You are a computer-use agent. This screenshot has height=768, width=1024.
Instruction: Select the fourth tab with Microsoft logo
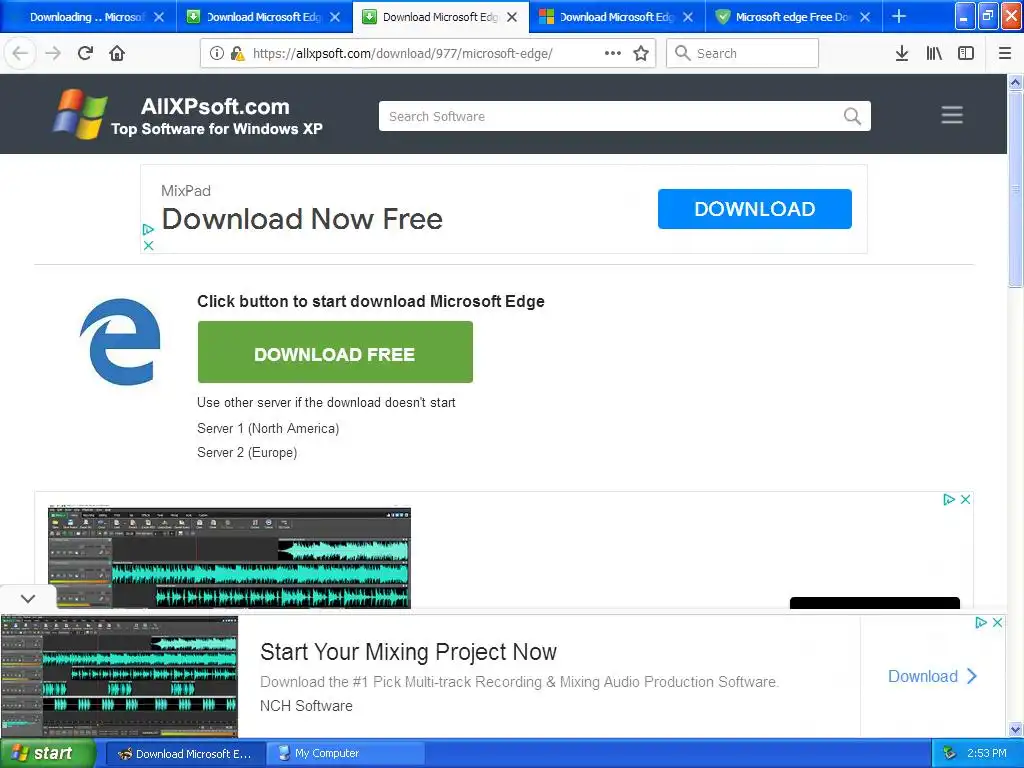(617, 17)
